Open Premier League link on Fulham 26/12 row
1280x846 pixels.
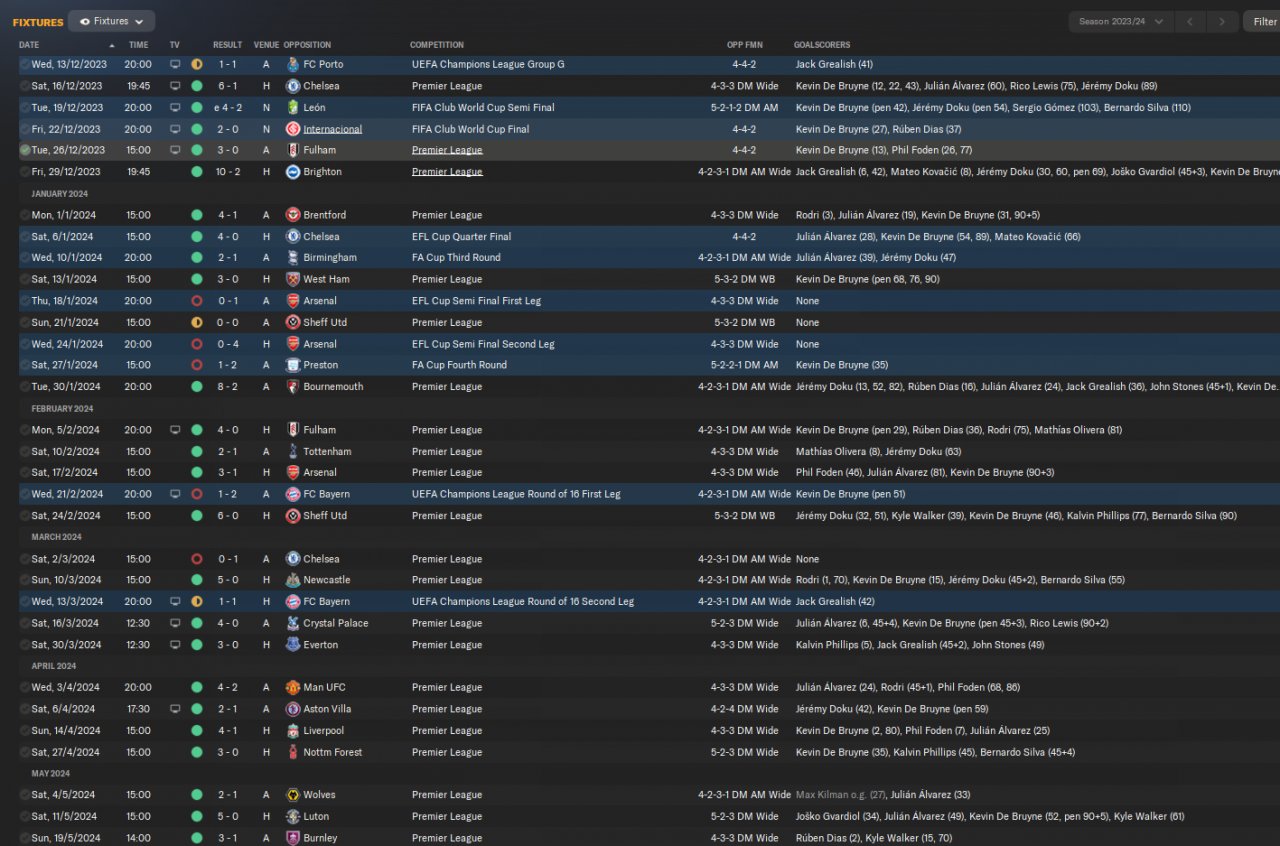point(447,150)
